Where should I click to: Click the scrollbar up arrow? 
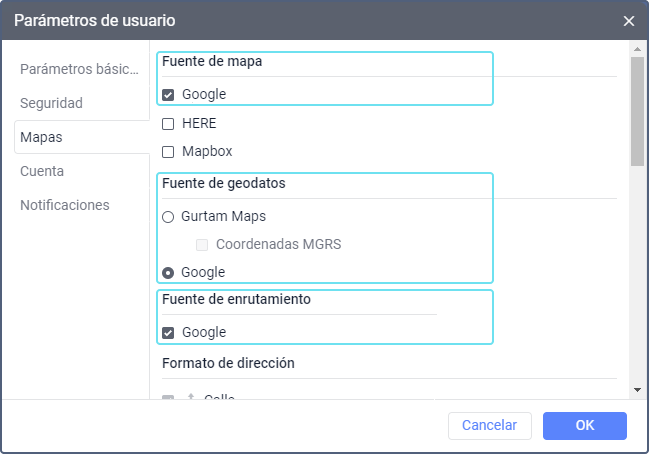pyautogui.click(x=636, y=49)
